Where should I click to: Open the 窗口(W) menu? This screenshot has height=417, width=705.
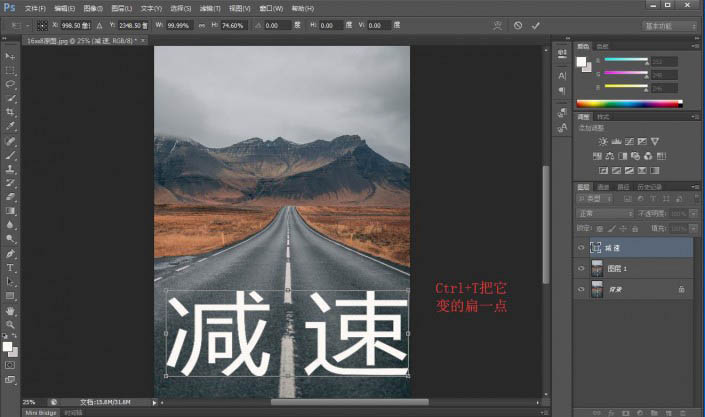coord(271,8)
